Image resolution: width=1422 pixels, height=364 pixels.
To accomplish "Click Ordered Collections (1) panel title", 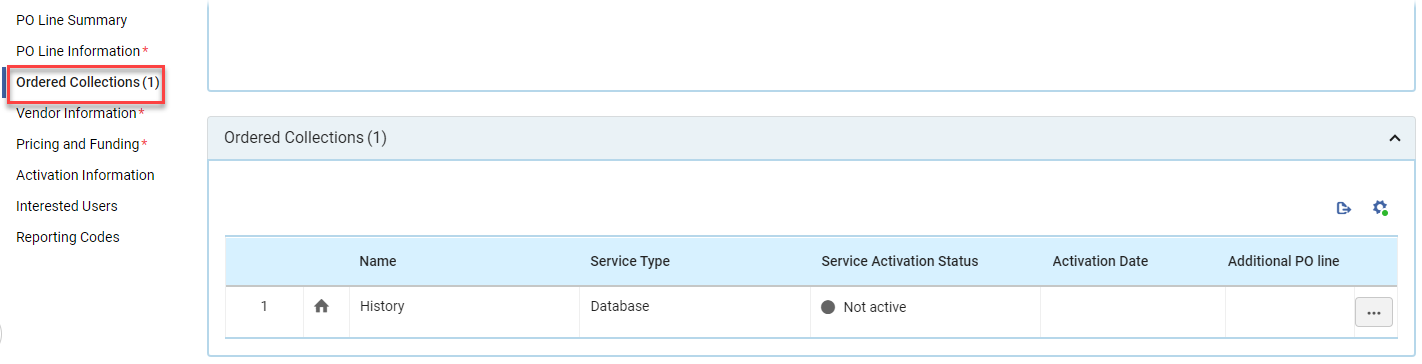I will [305, 138].
